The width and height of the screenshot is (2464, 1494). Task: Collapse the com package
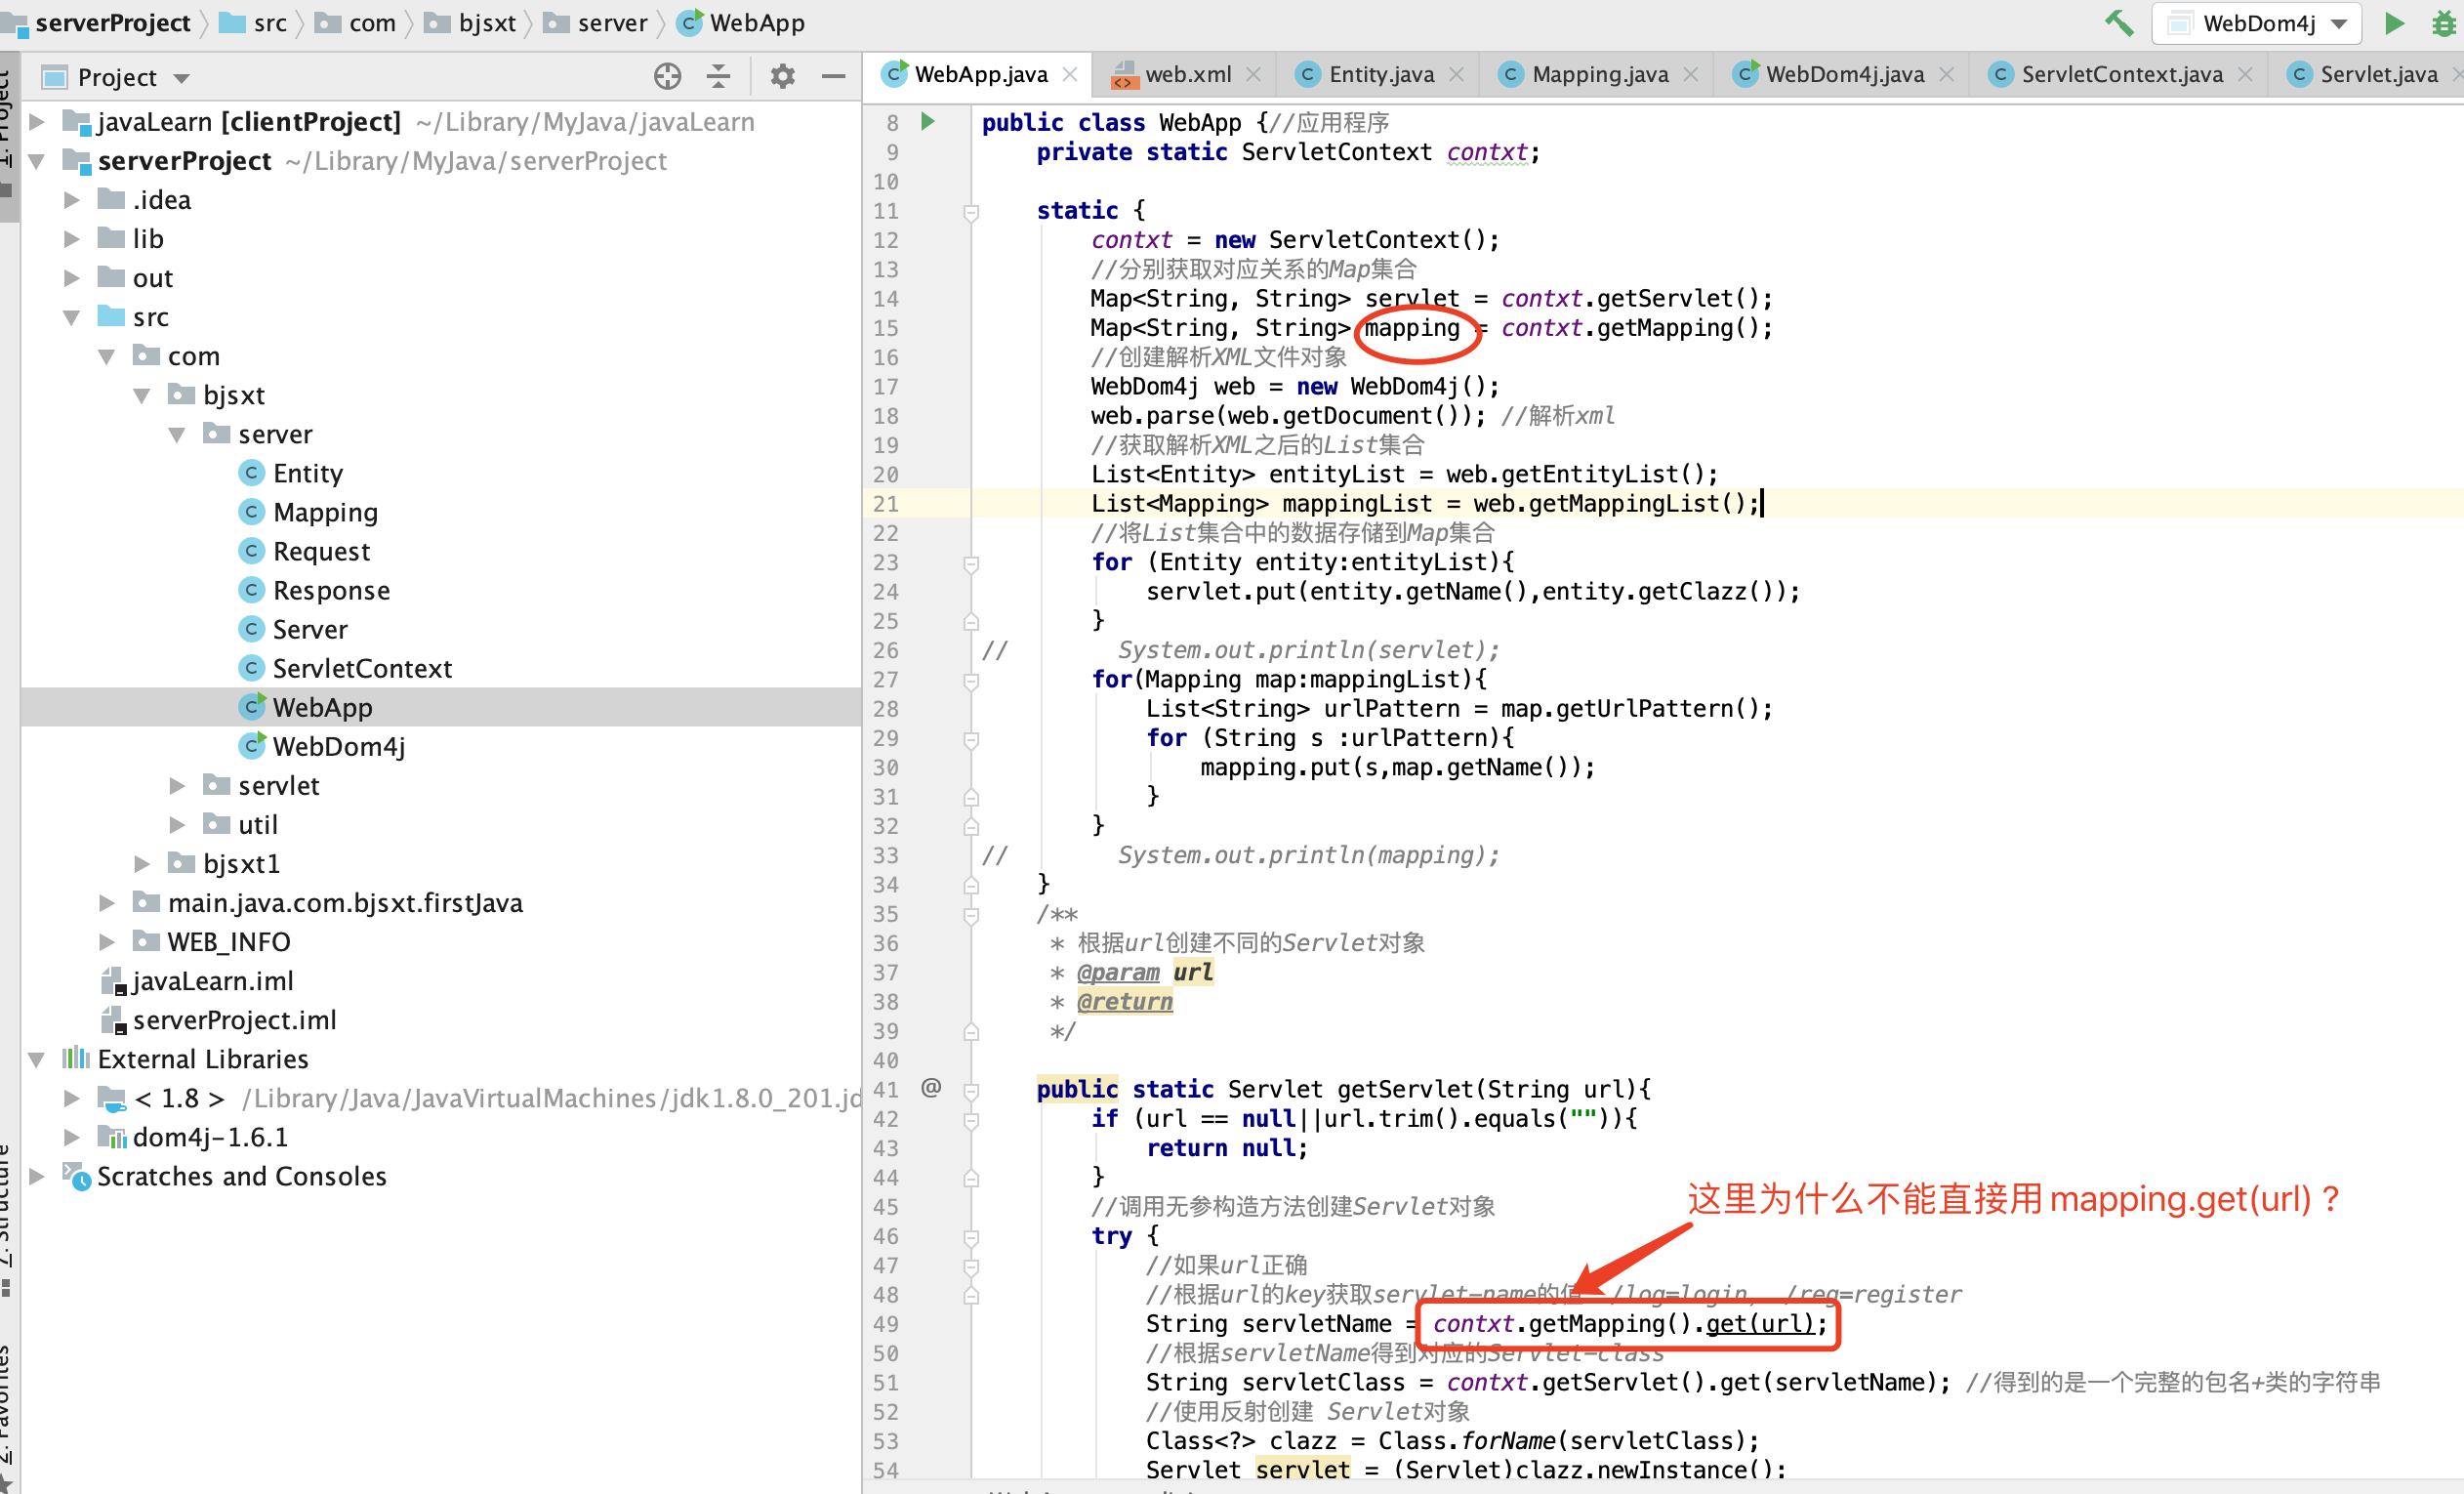pyautogui.click(x=107, y=356)
